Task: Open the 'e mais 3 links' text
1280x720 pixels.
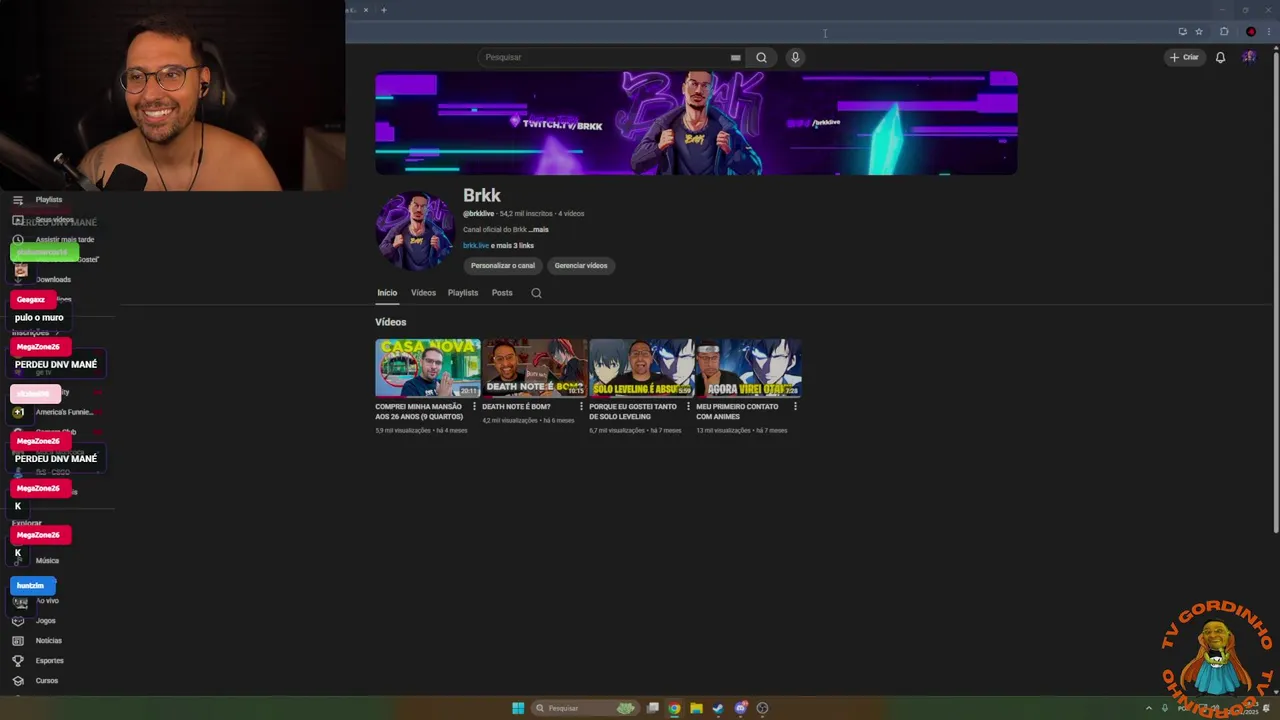Action: [x=513, y=246]
